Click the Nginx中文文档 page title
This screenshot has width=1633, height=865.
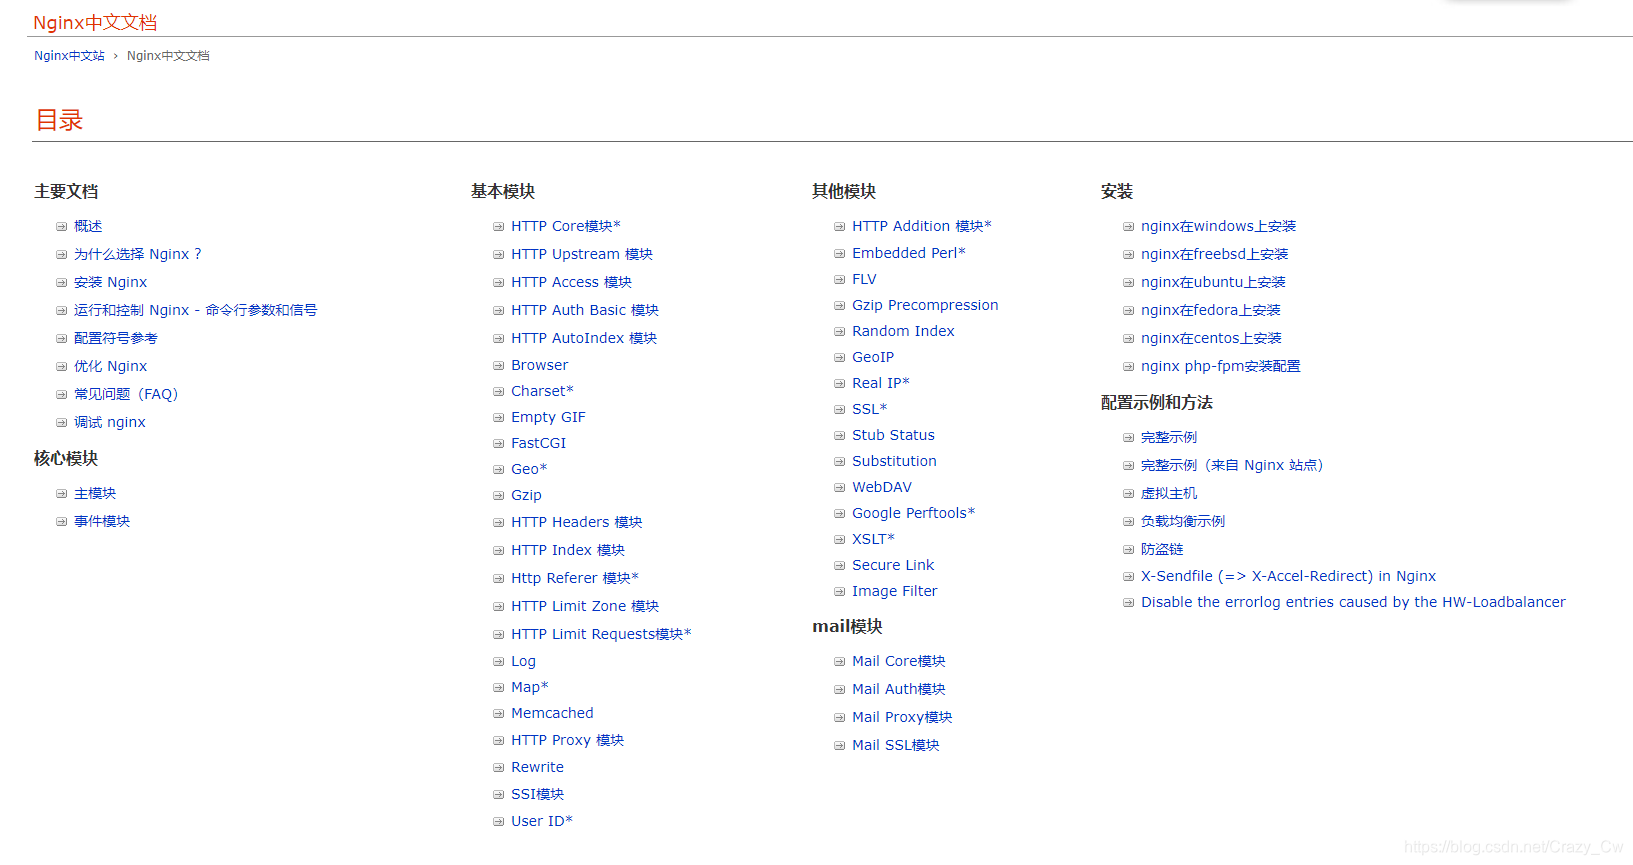coord(95,22)
